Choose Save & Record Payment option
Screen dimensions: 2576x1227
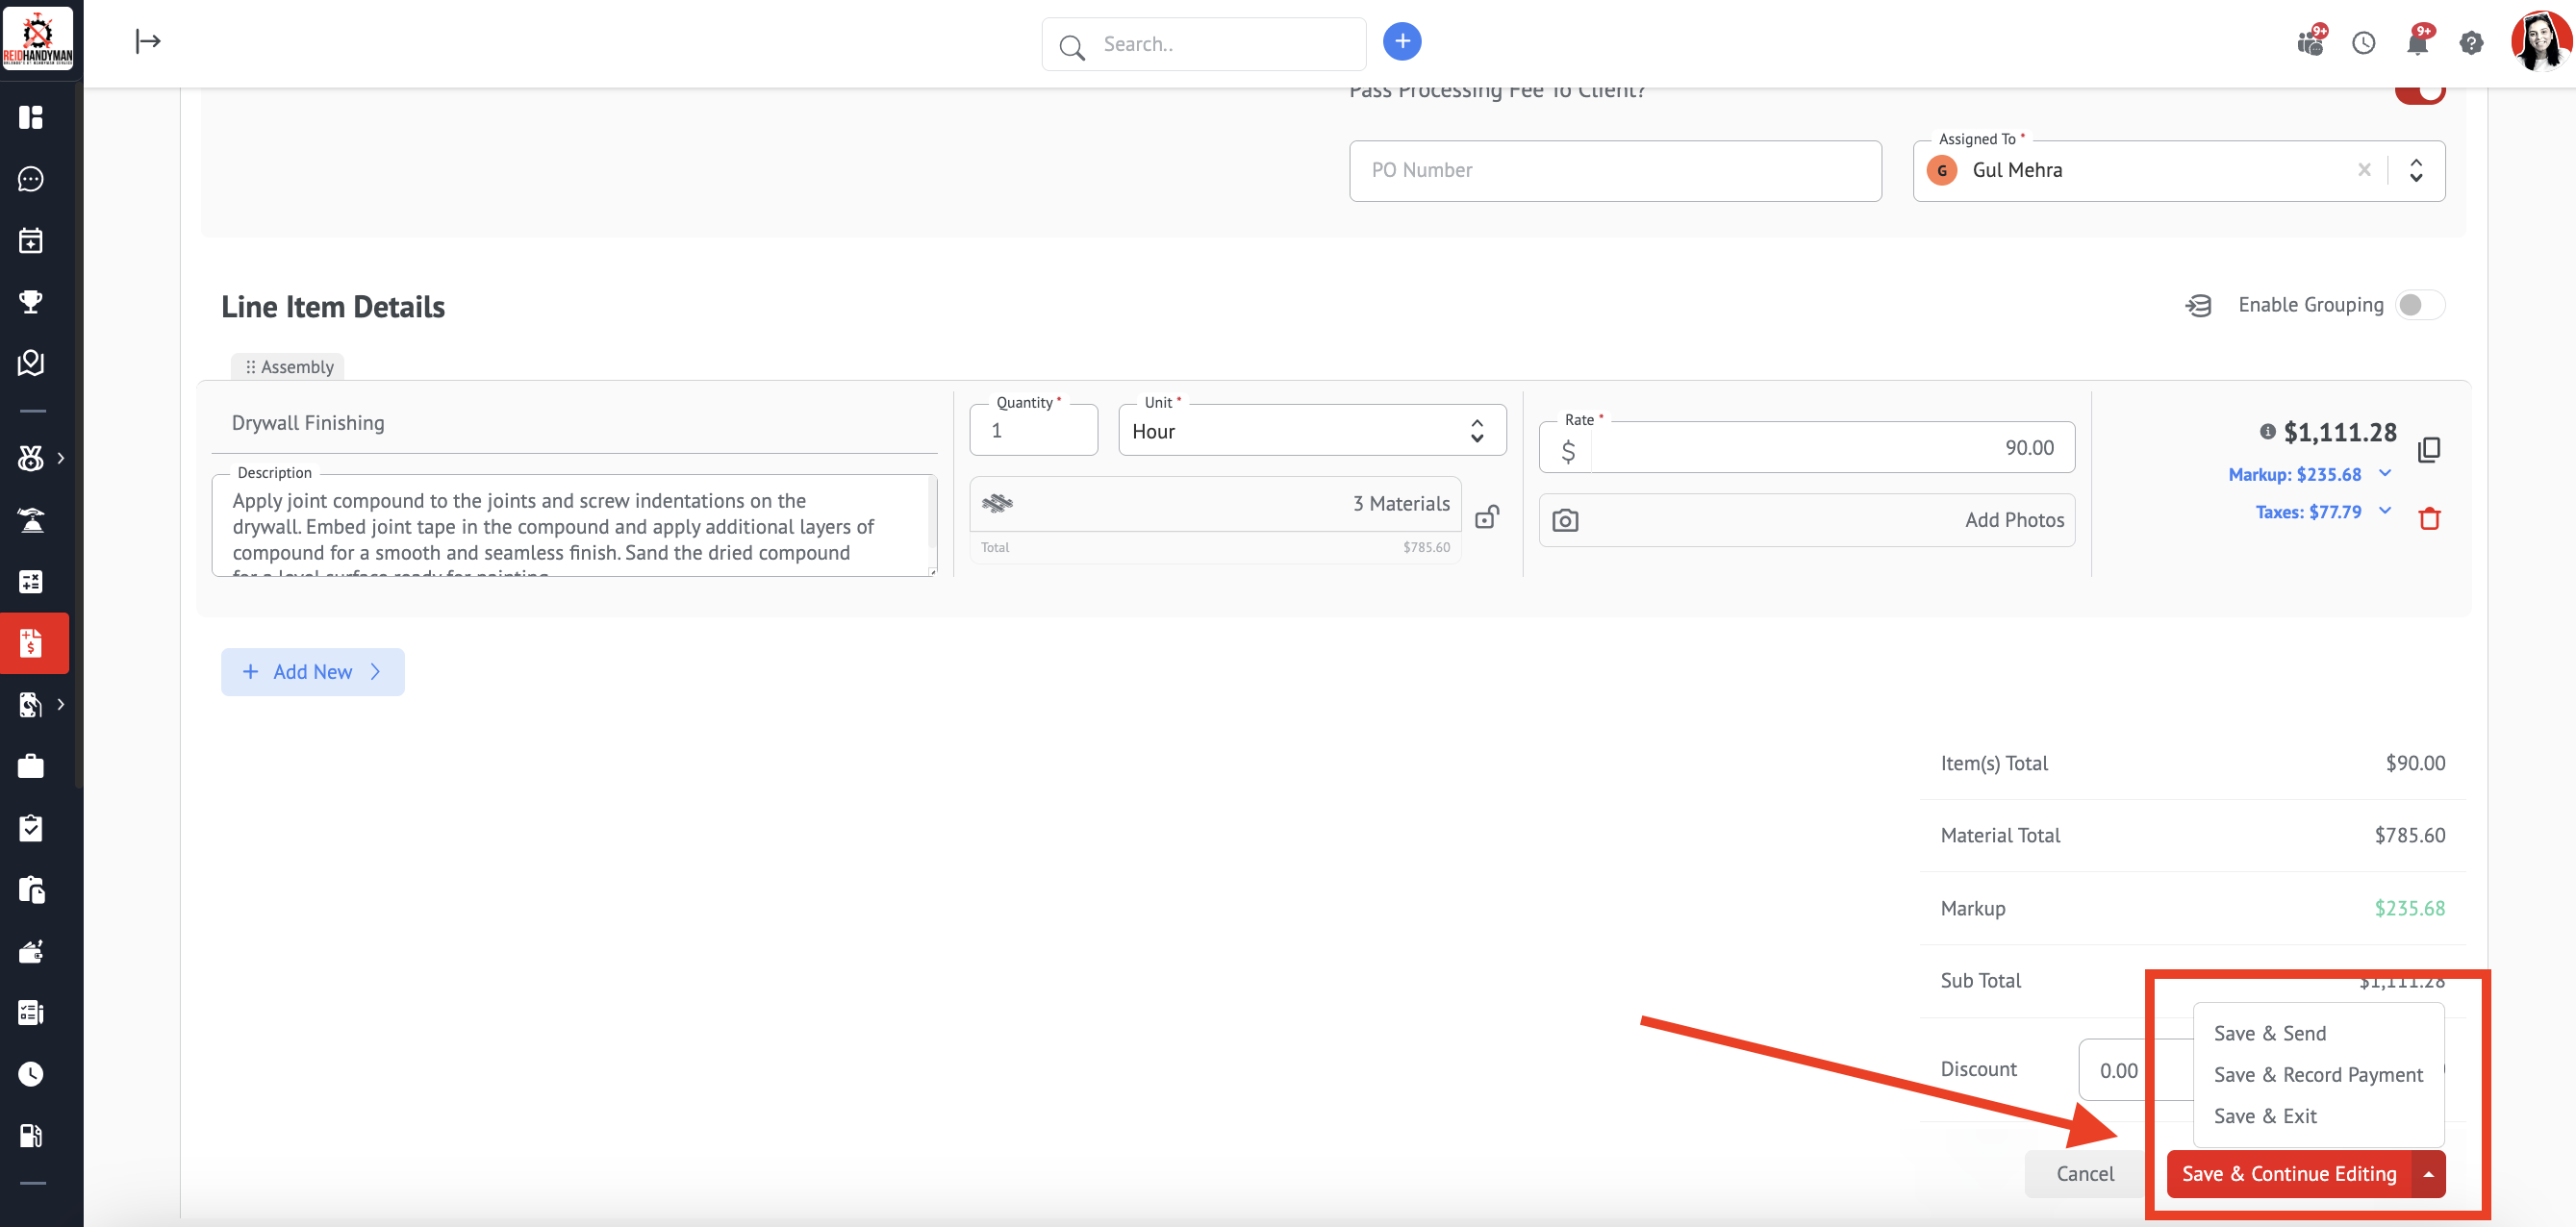[2317, 1074]
